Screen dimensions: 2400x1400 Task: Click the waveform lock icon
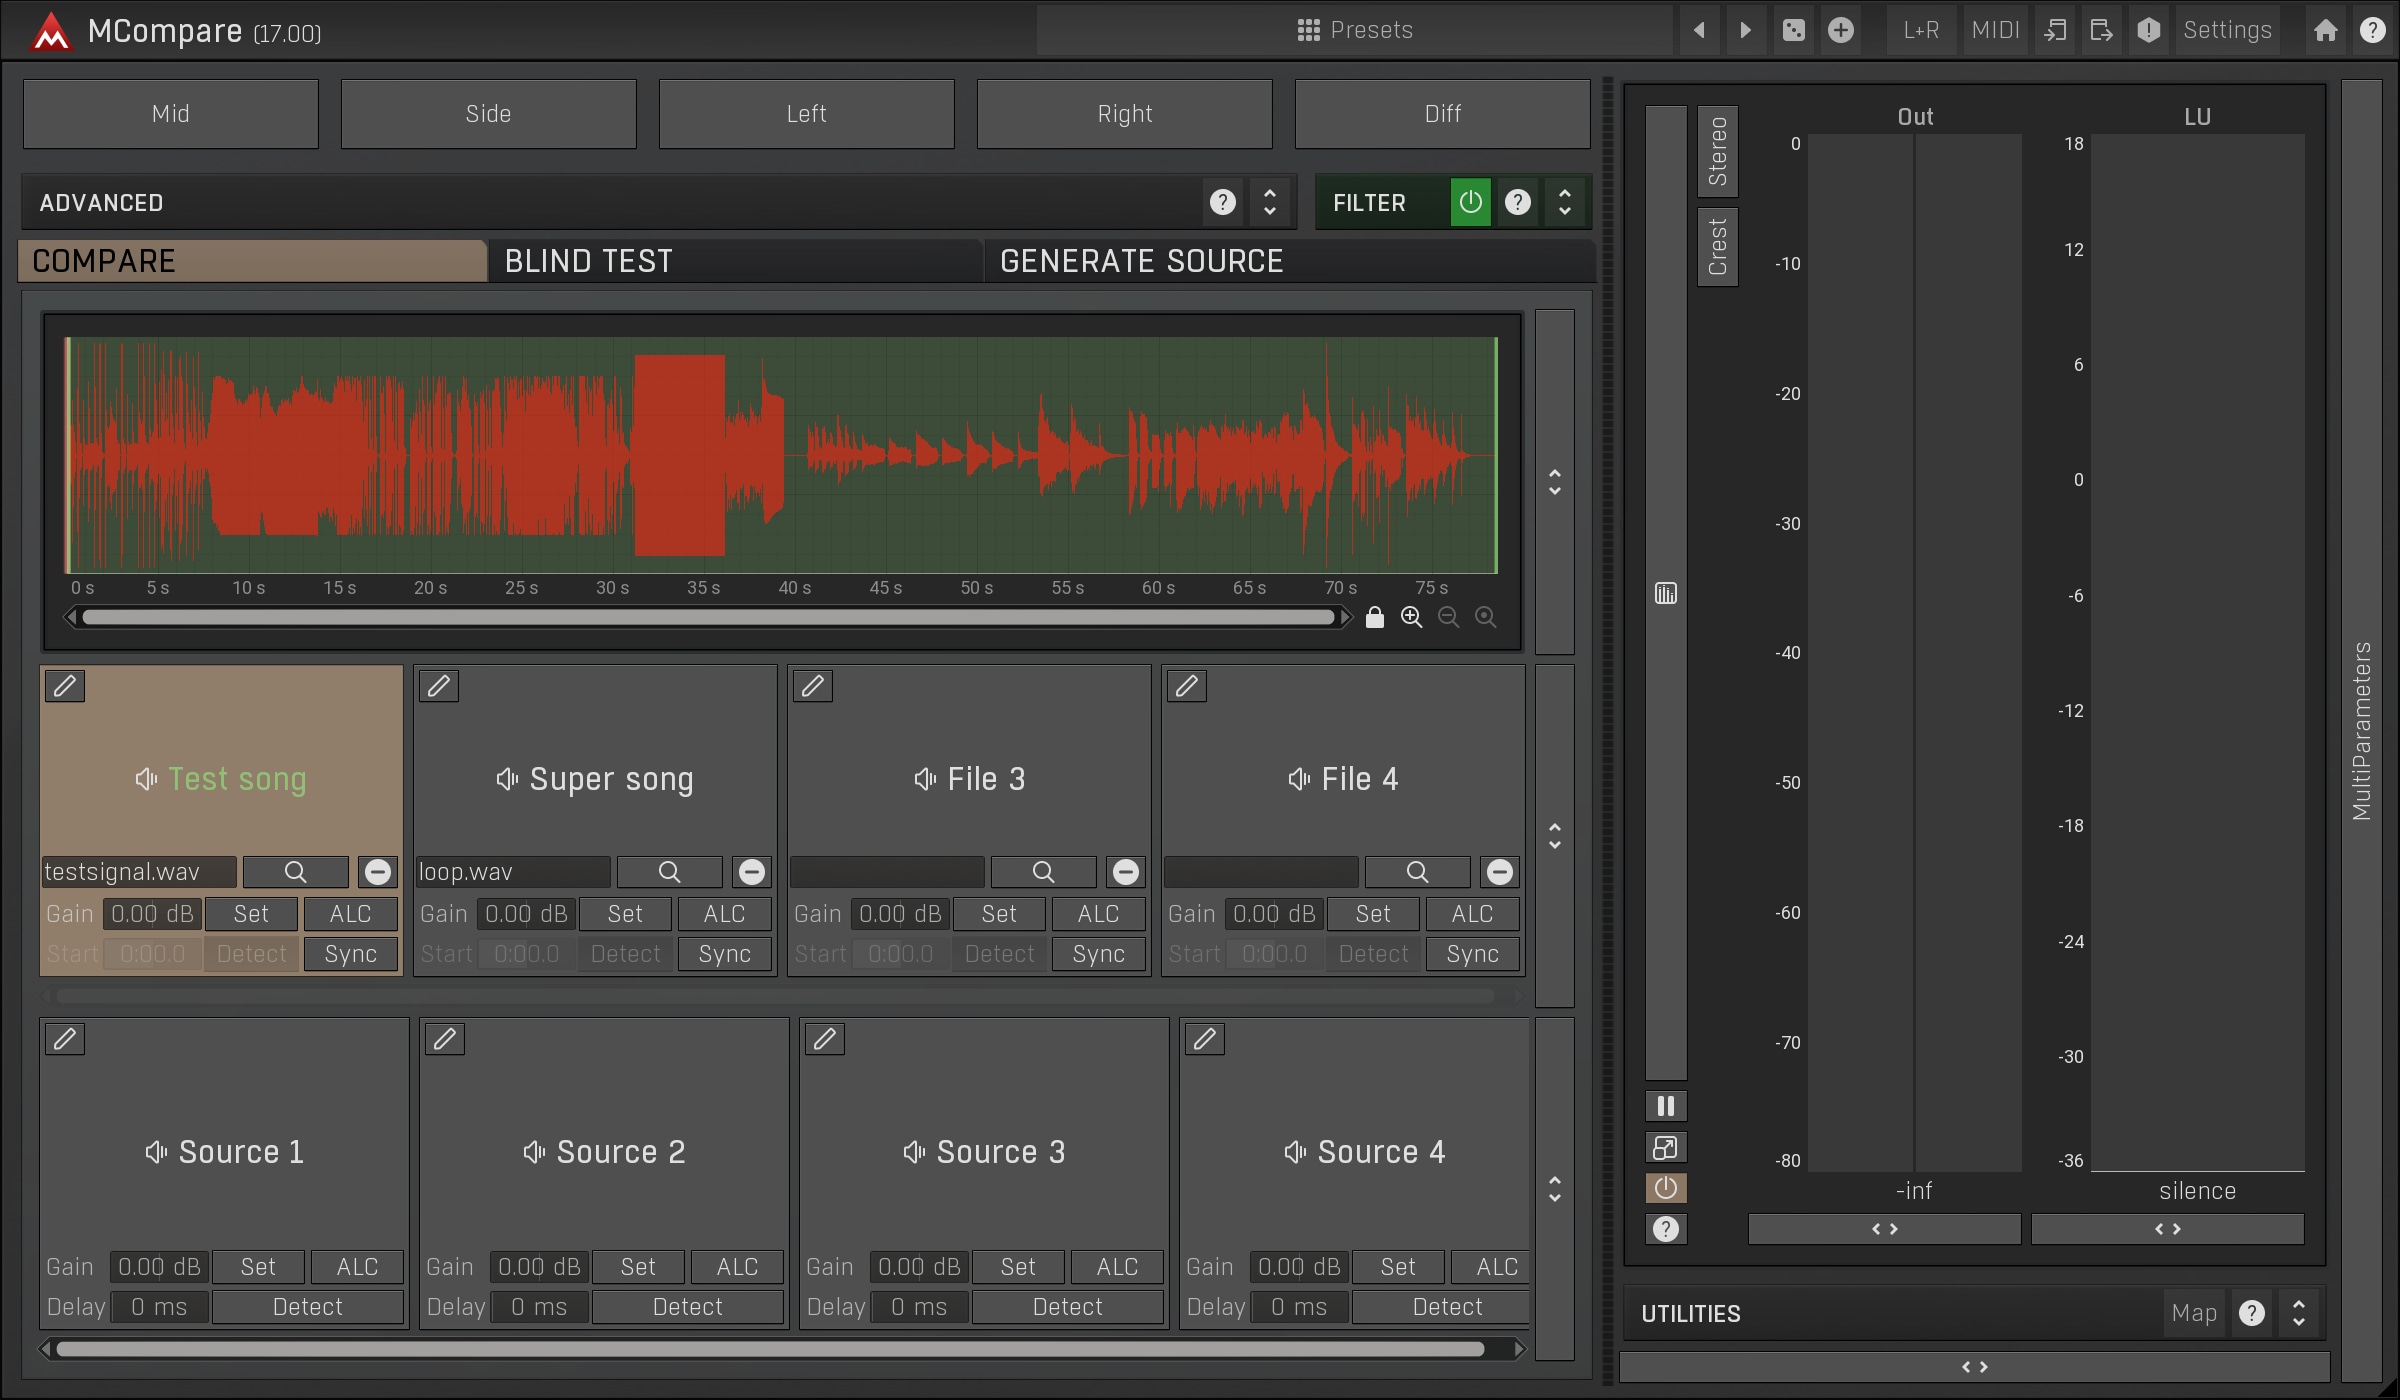1375,617
